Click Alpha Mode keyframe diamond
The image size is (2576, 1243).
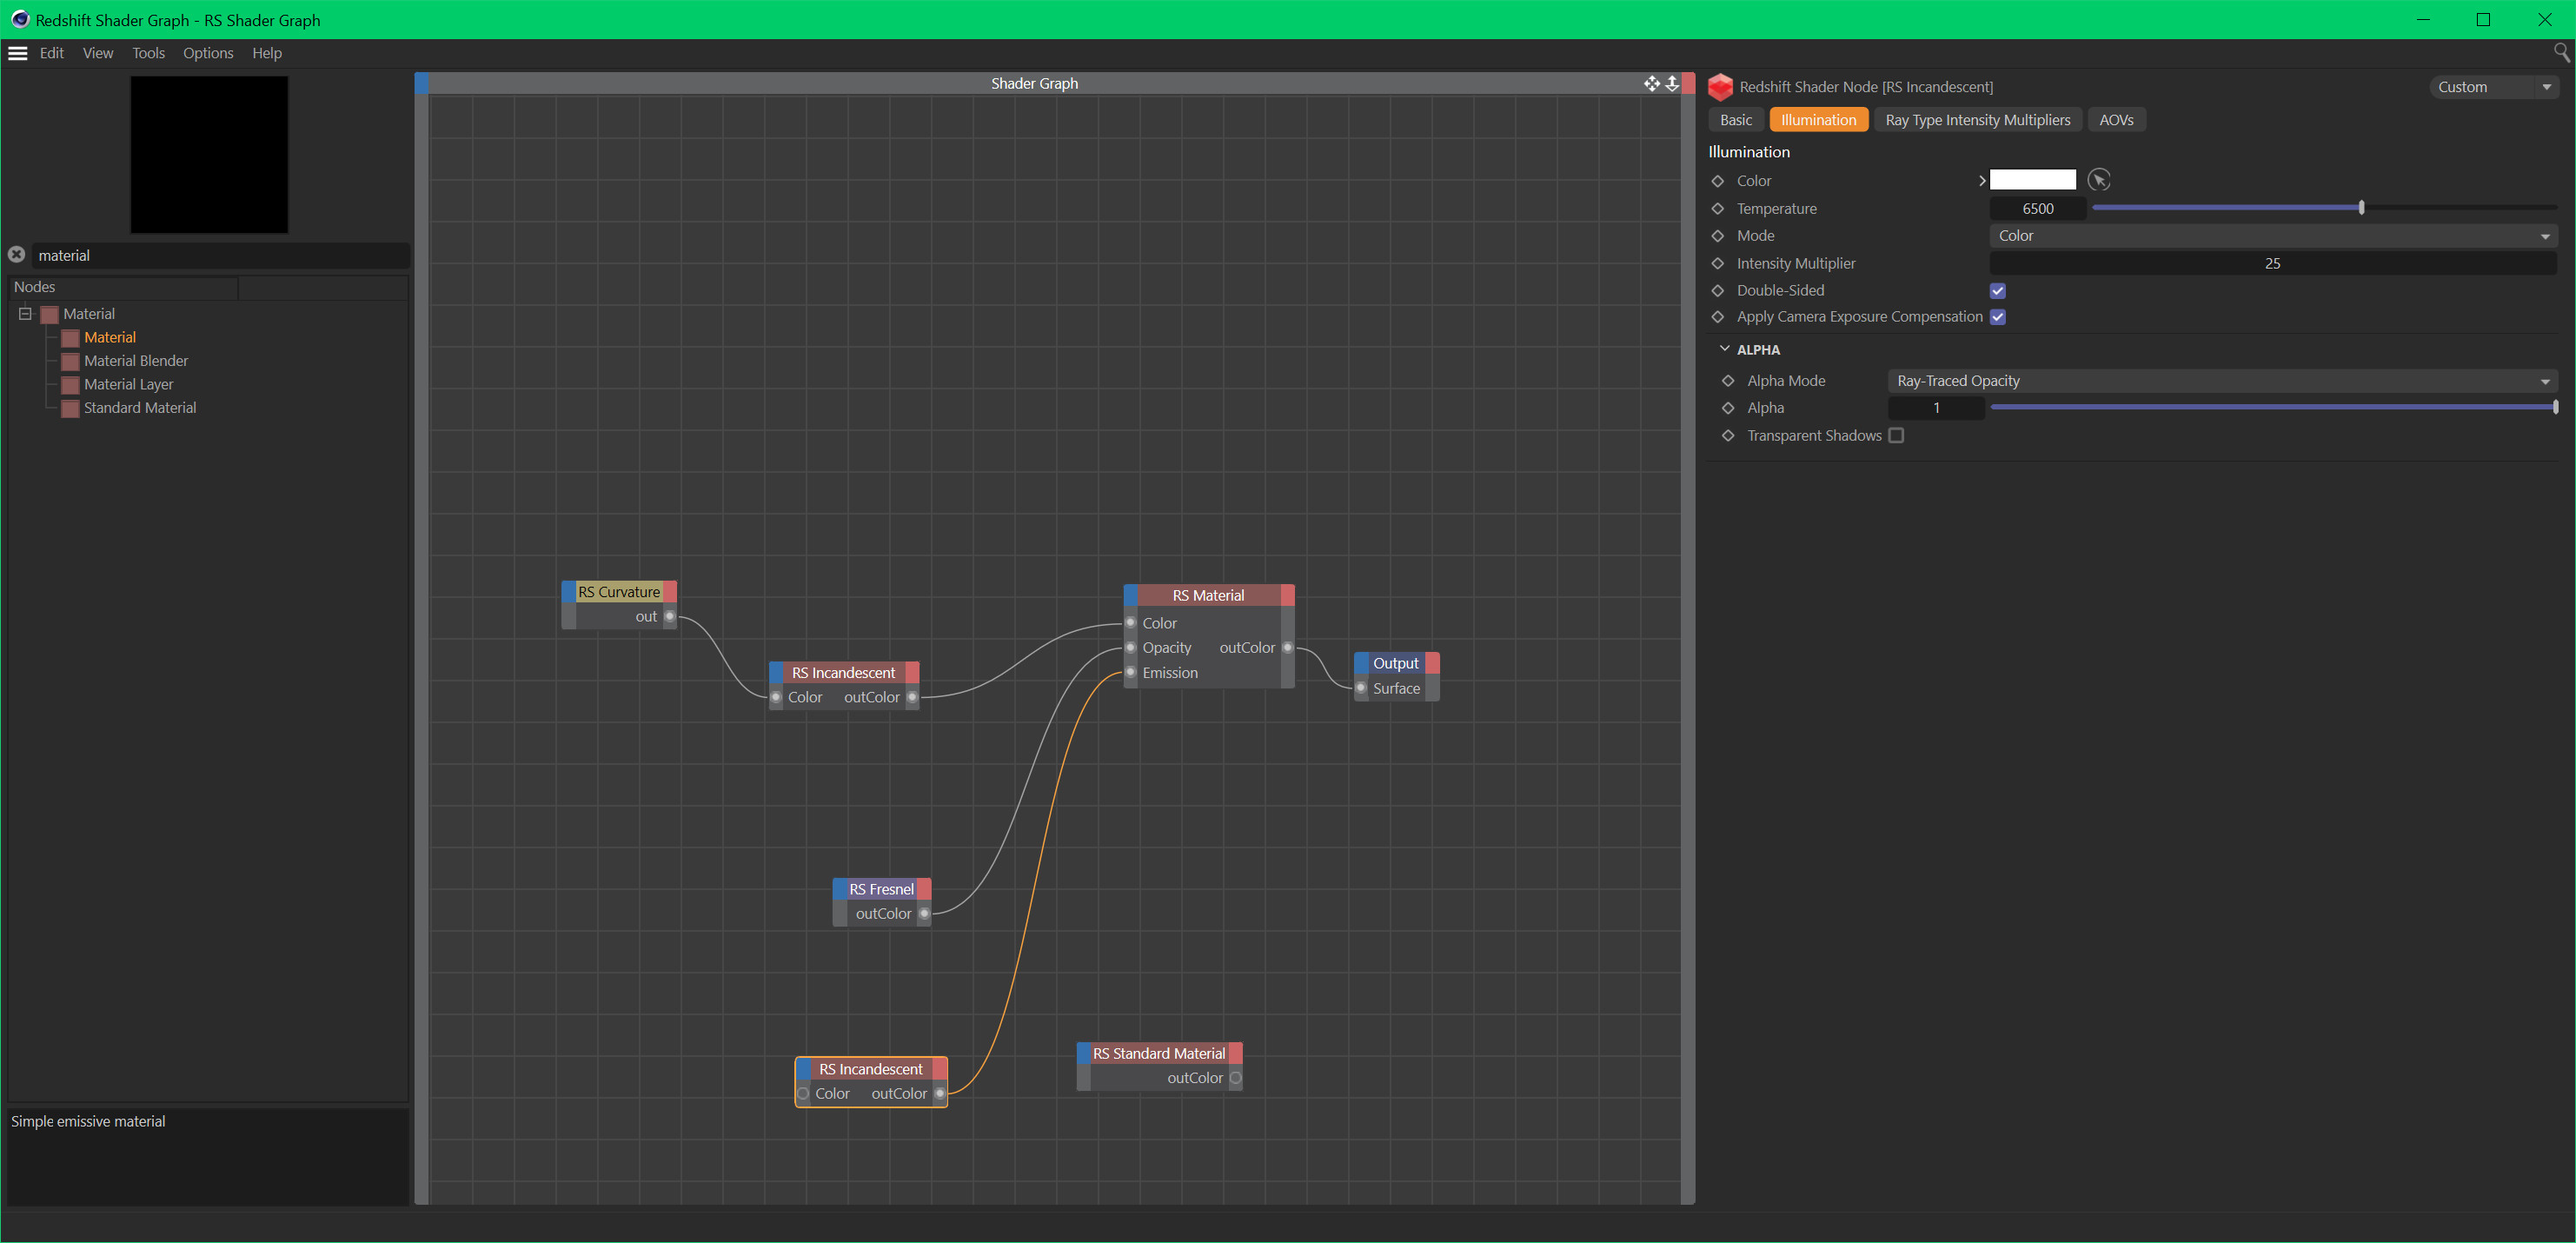coord(1728,381)
